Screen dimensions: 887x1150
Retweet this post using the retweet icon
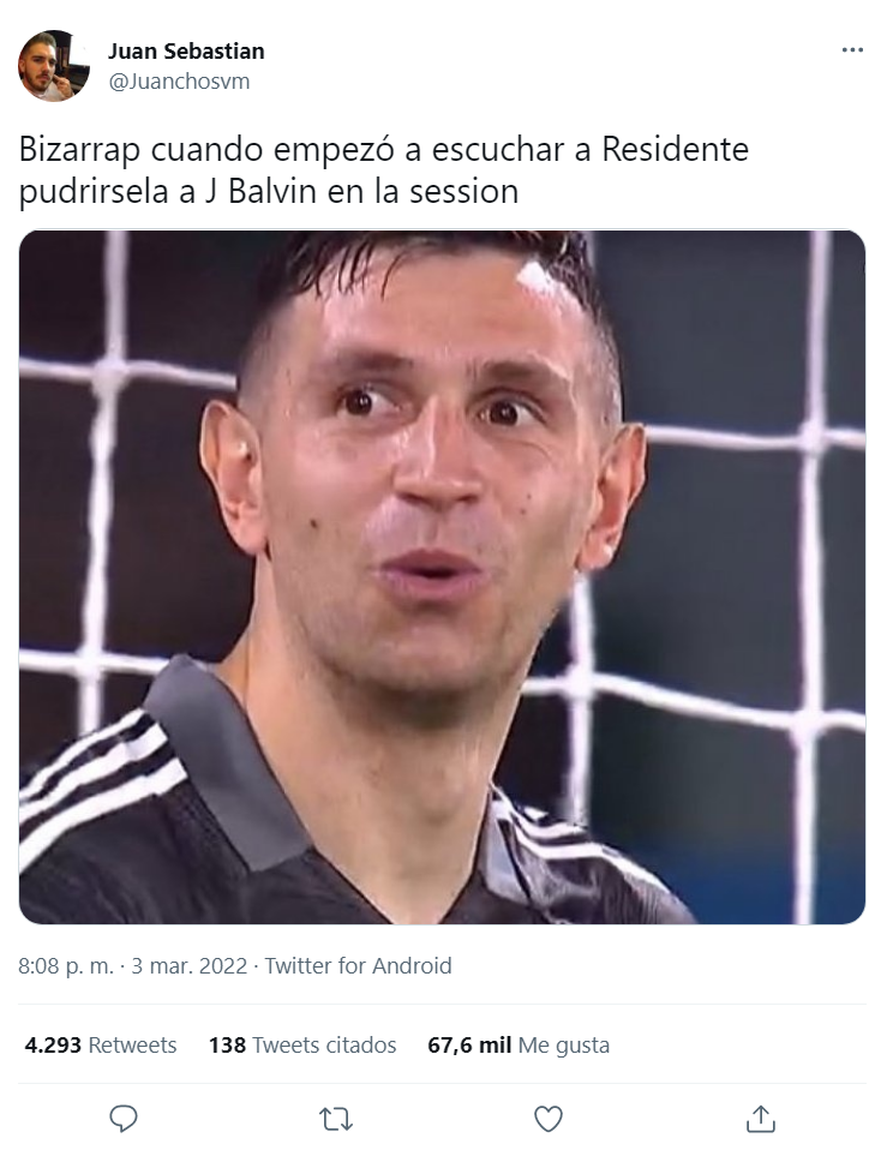(x=336, y=1119)
